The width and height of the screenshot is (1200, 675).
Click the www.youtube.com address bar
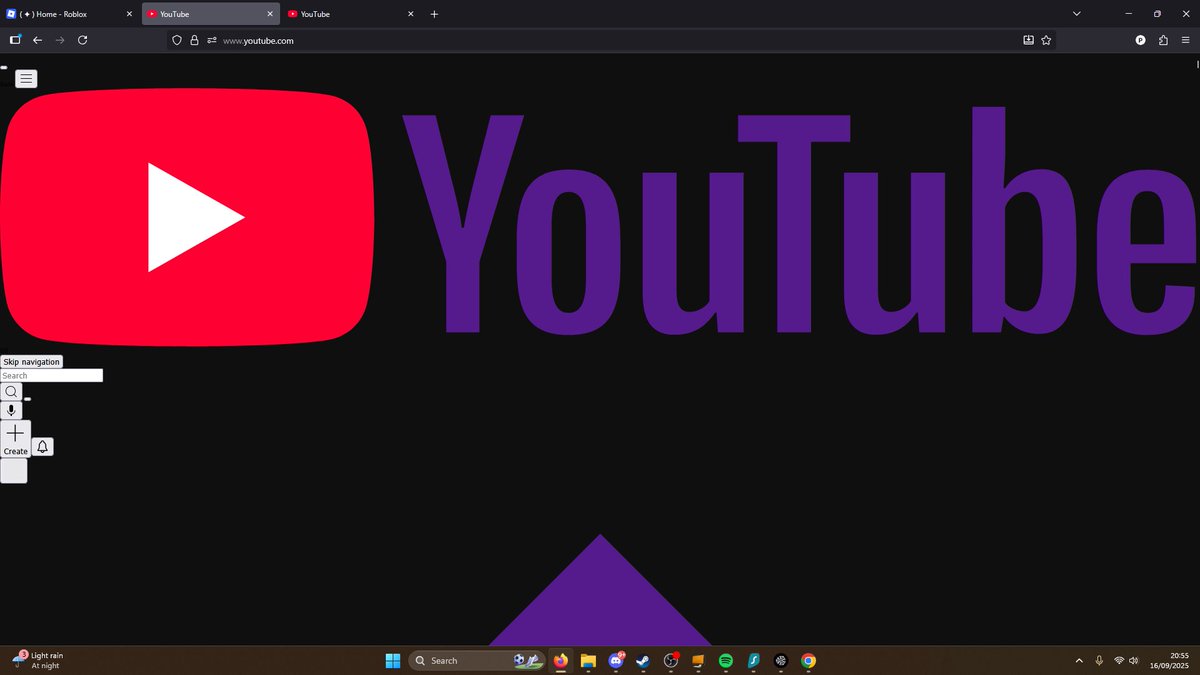pyautogui.click(x=610, y=40)
